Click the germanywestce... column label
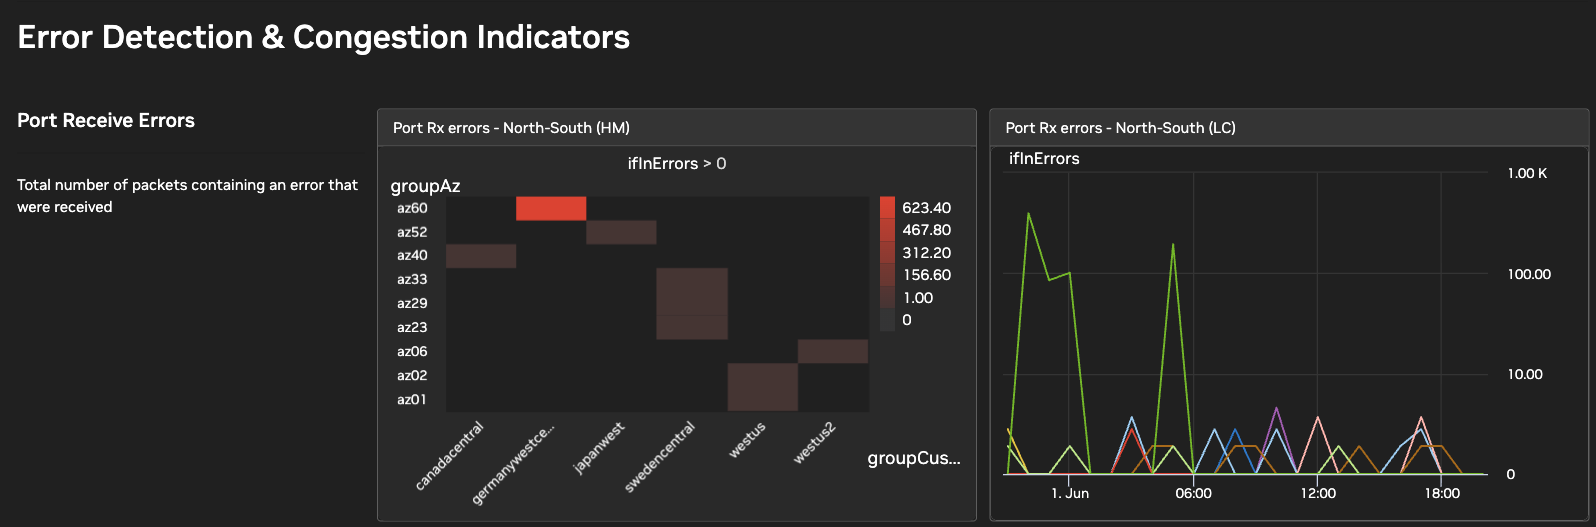 point(513,464)
